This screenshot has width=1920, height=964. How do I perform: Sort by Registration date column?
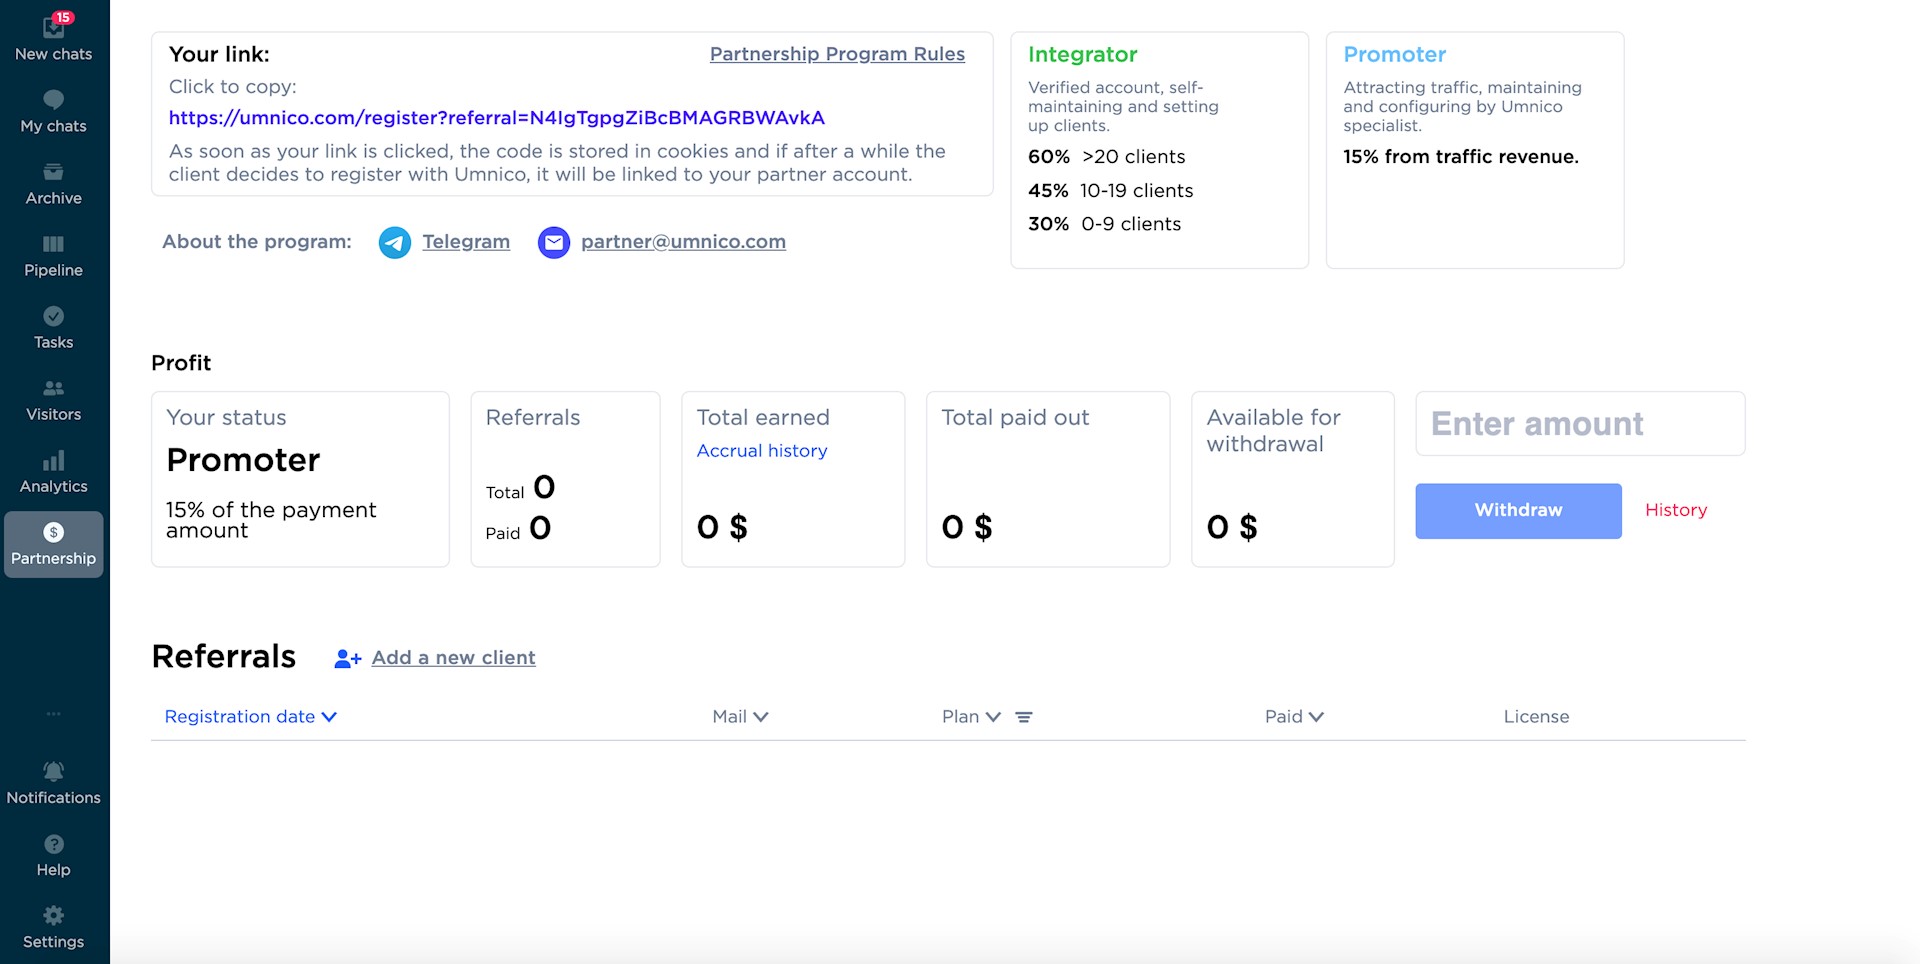pos(250,717)
